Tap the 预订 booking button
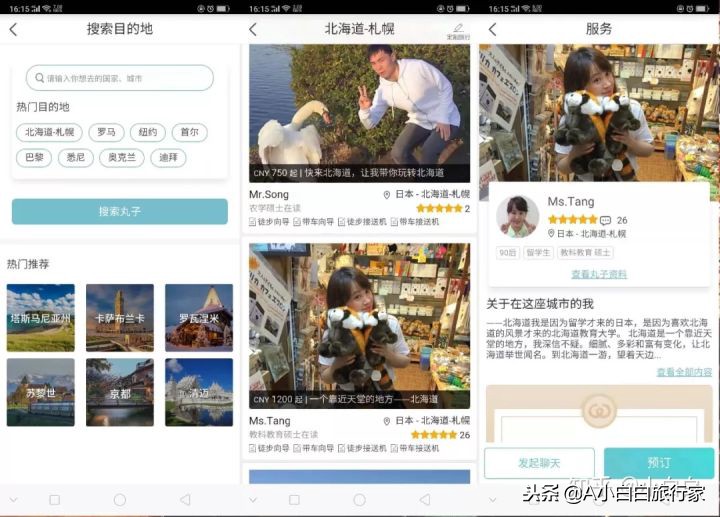The width and height of the screenshot is (720, 517). point(659,462)
